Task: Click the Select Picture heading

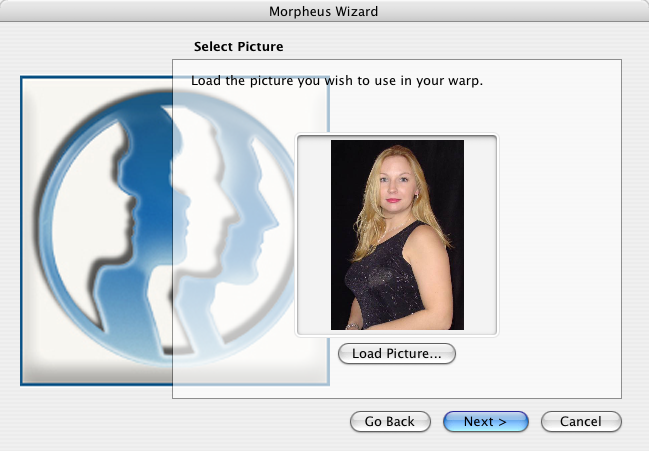Action: click(238, 47)
